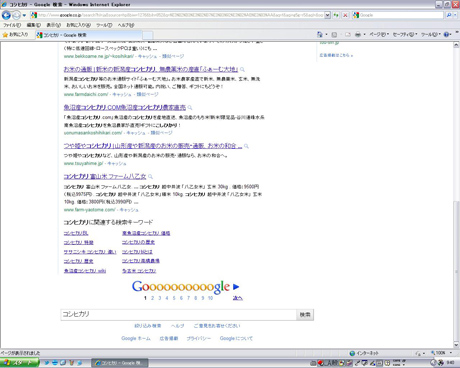460x368 pixels.
Task: Open キャッシュ link under www.tsuyahime.jp
Action: [117, 164]
